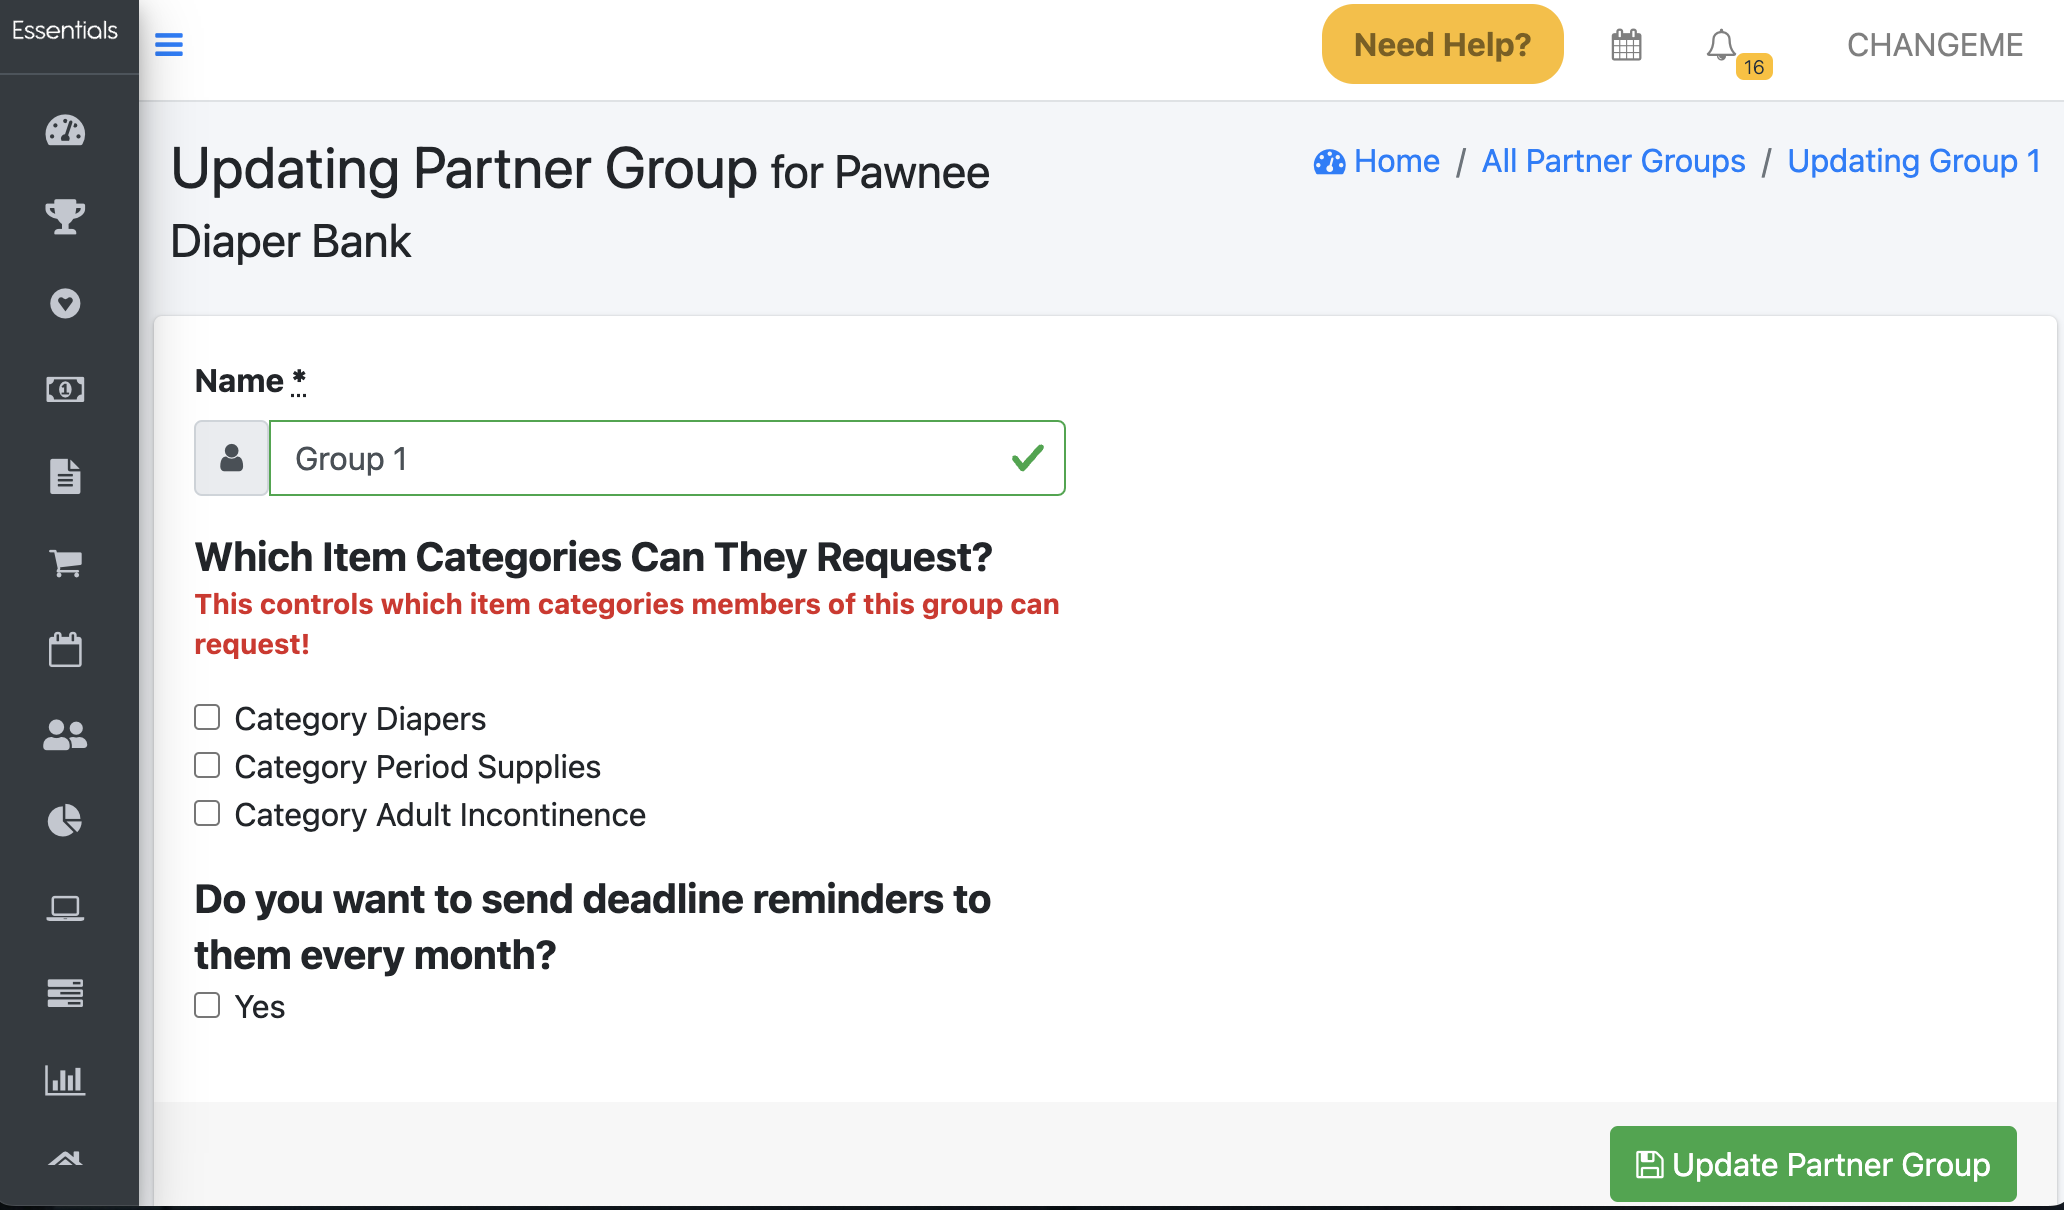This screenshot has width=2064, height=1210.
Task: Open the pie chart sidebar icon
Action: click(65, 821)
